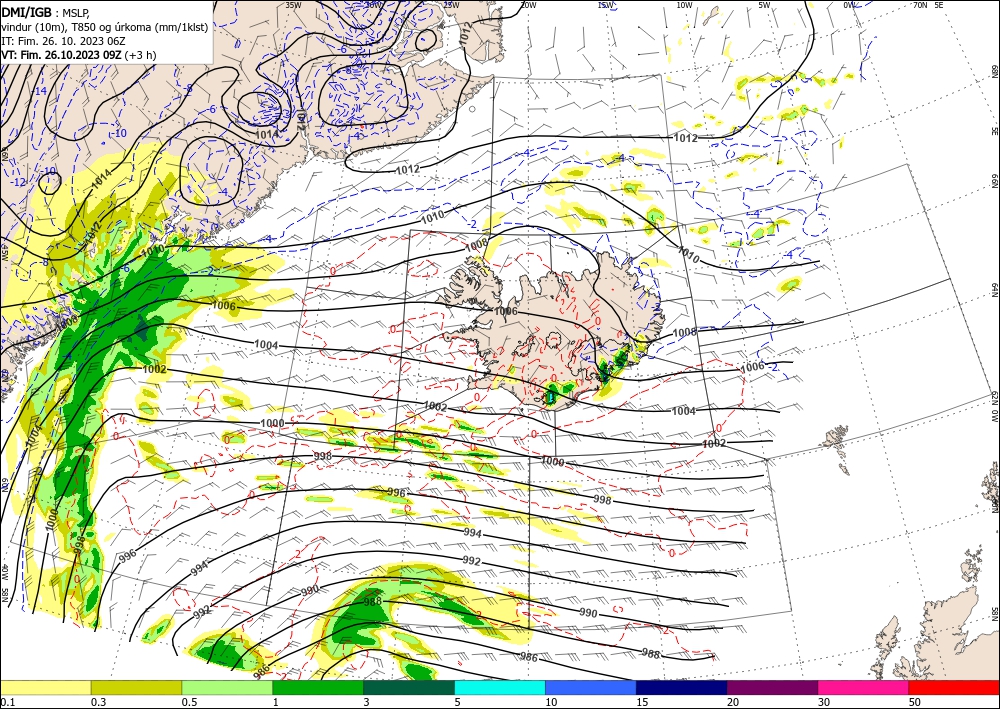Click the '5W' longitude label at the top
Screen dimensions: 1000x709
click(x=764, y=5)
